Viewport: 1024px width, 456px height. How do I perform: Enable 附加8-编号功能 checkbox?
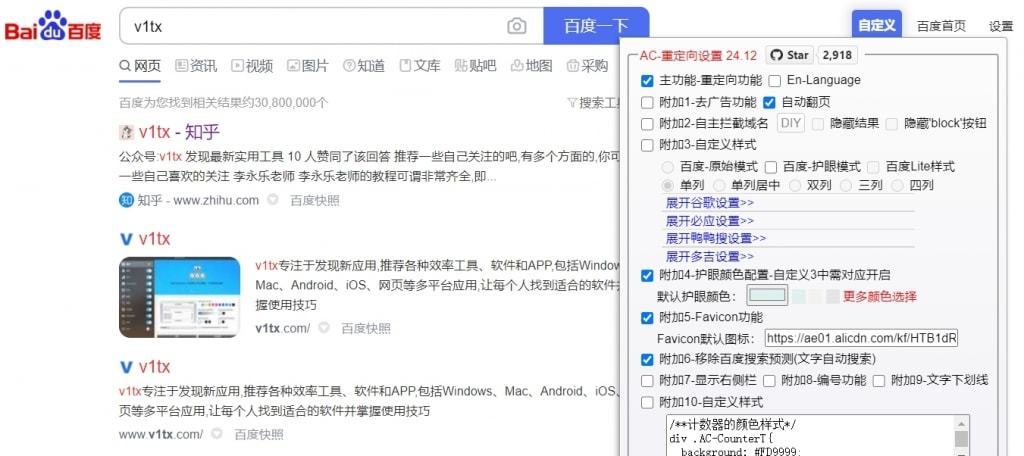[x=770, y=381]
